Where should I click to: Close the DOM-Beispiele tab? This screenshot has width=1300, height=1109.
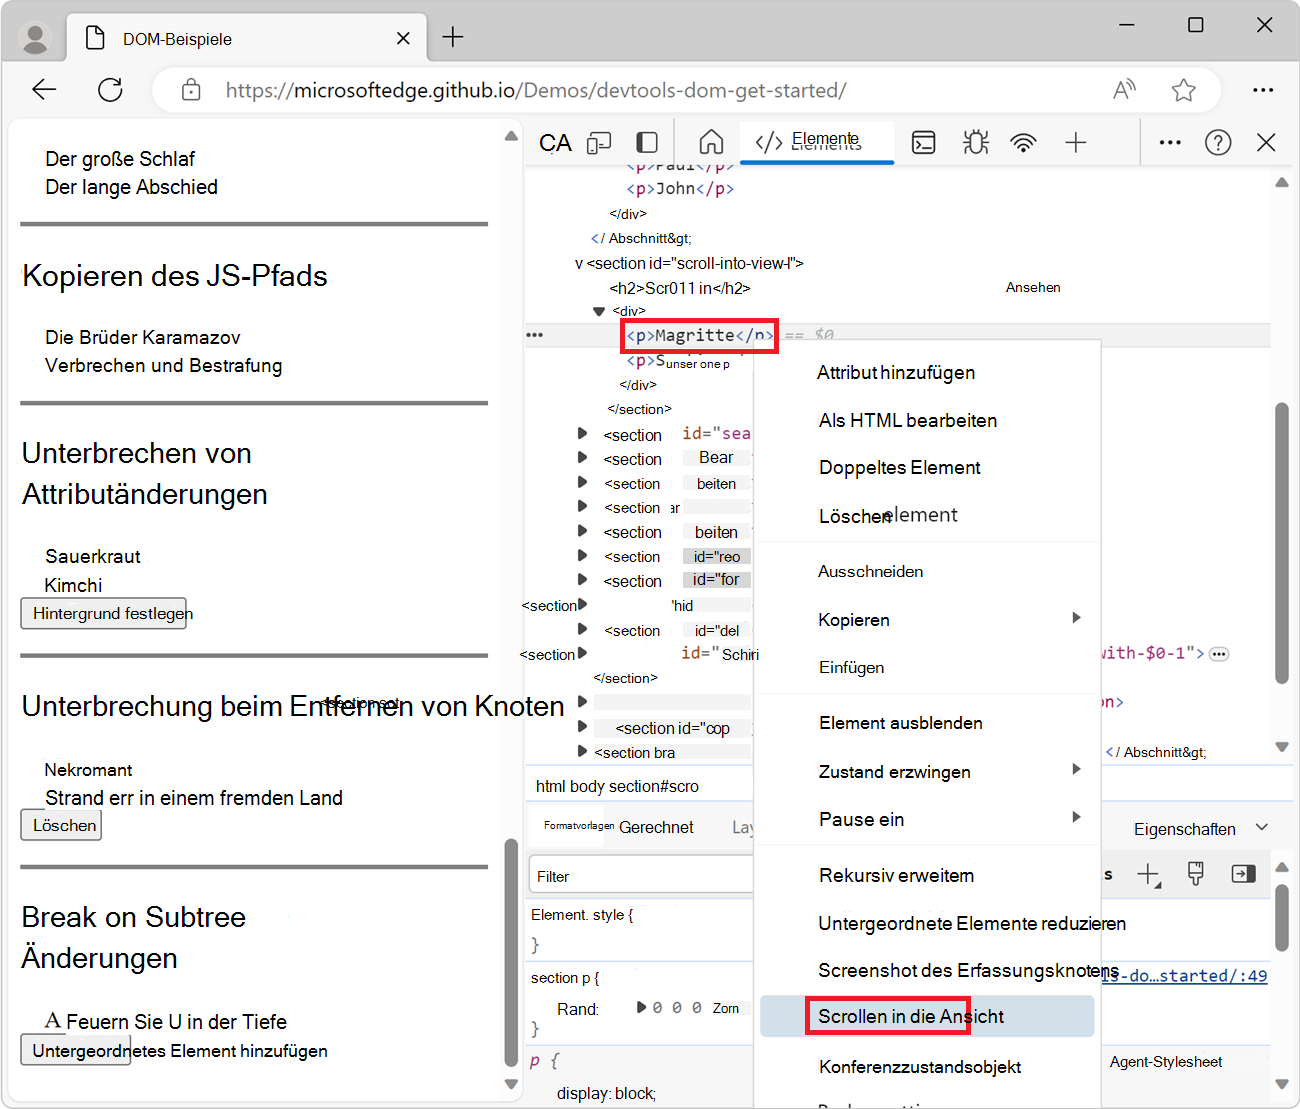click(403, 38)
